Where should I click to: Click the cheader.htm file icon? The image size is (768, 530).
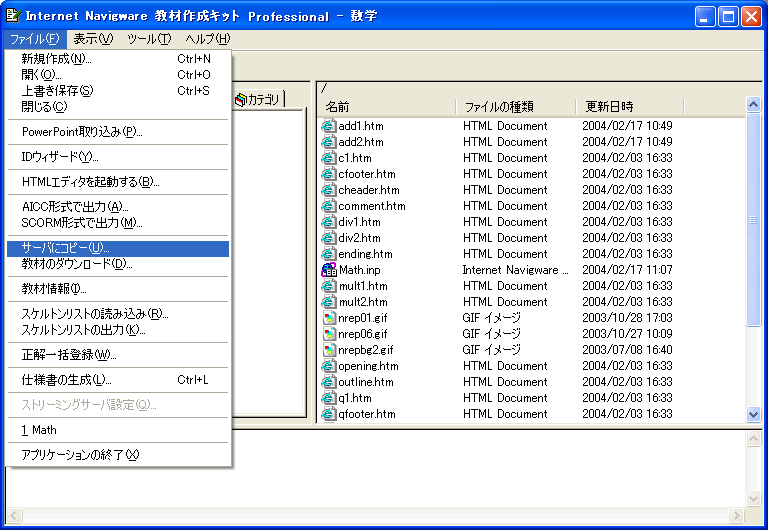[329, 190]
